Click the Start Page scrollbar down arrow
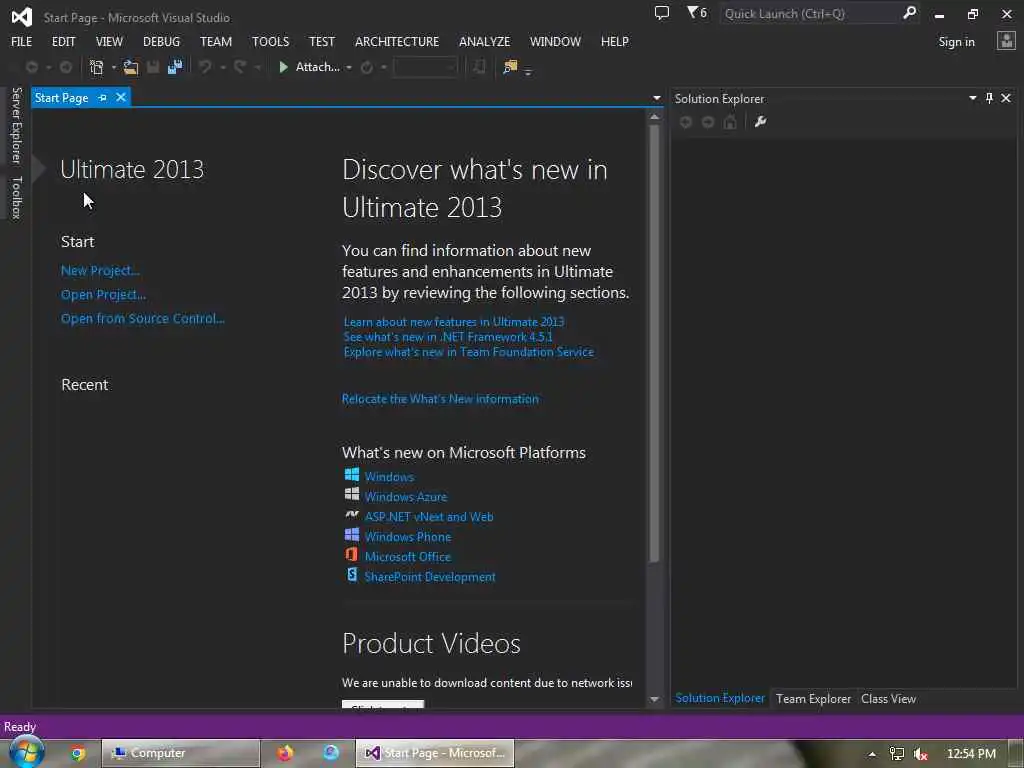1024x768 pixels. (x=654, y=699)
